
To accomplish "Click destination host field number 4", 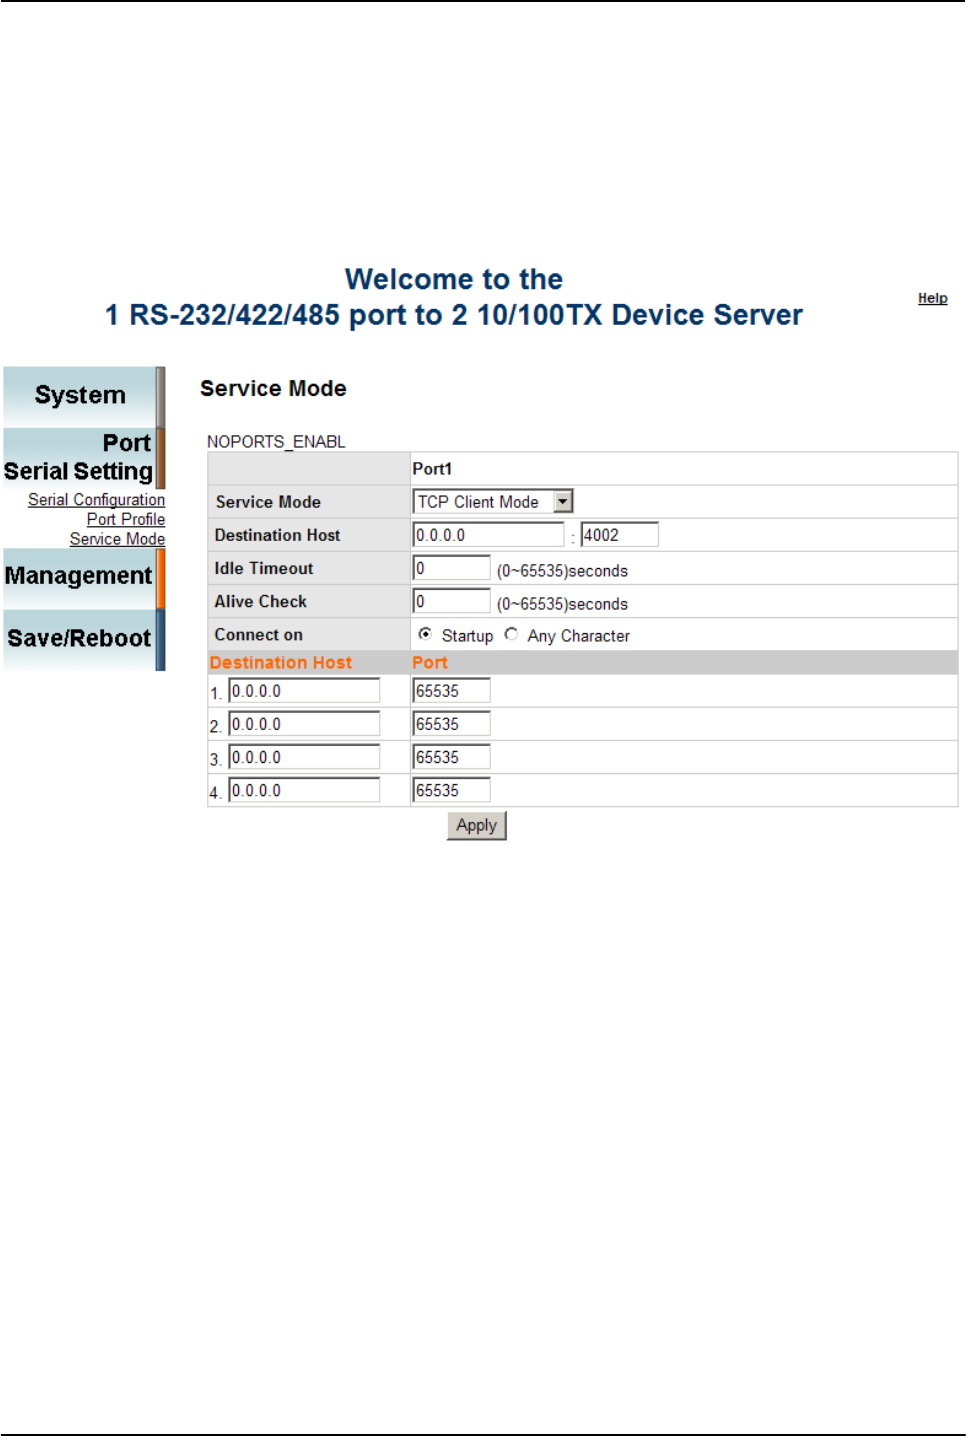I will pyautogui.click(x=304, y=790).
